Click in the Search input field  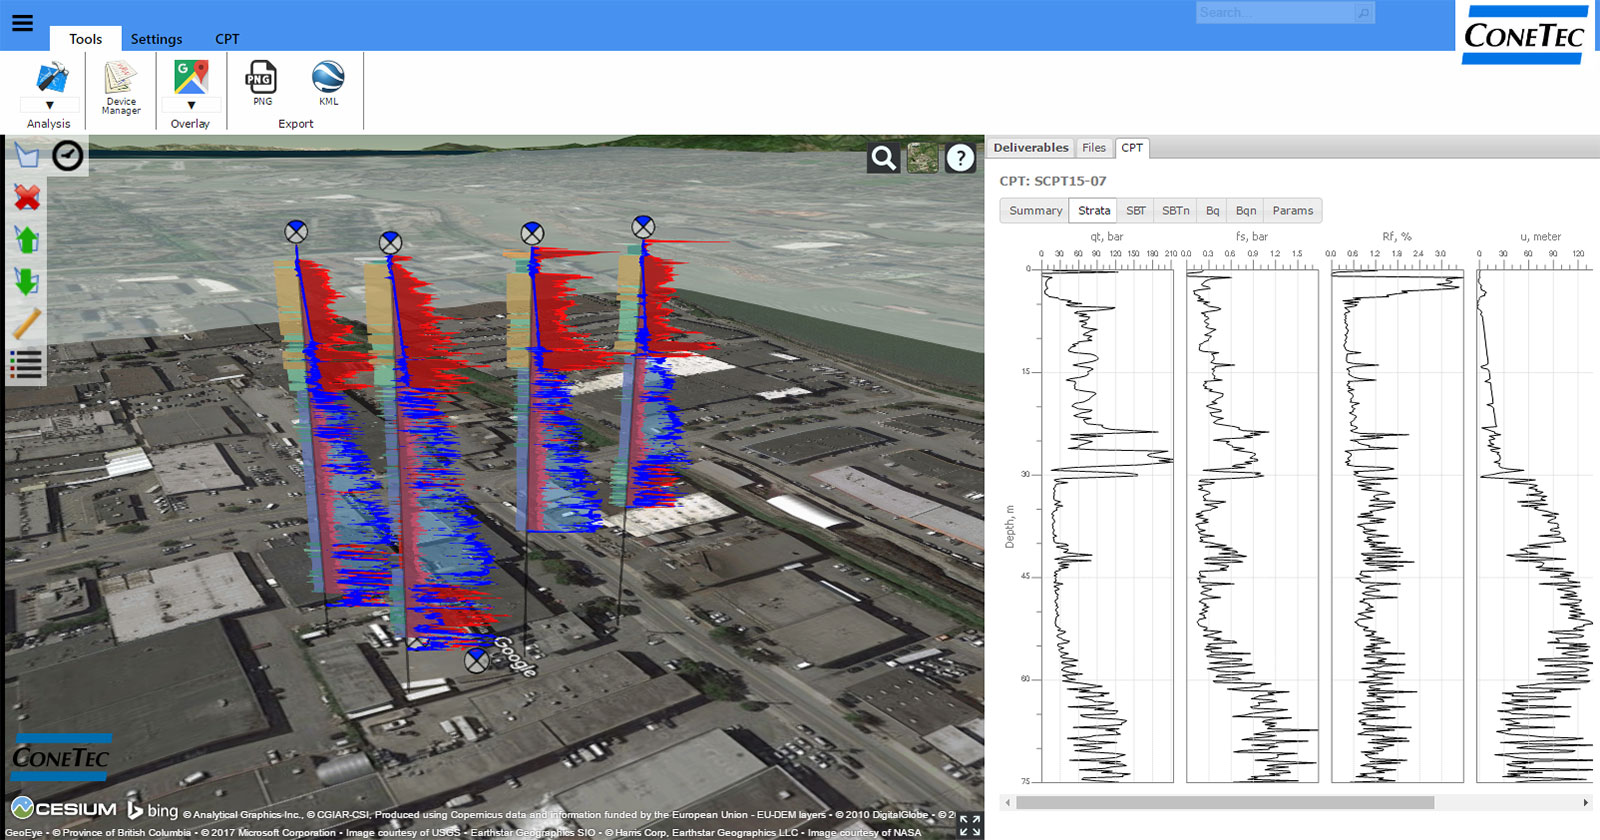click(x=1273, y=13)
